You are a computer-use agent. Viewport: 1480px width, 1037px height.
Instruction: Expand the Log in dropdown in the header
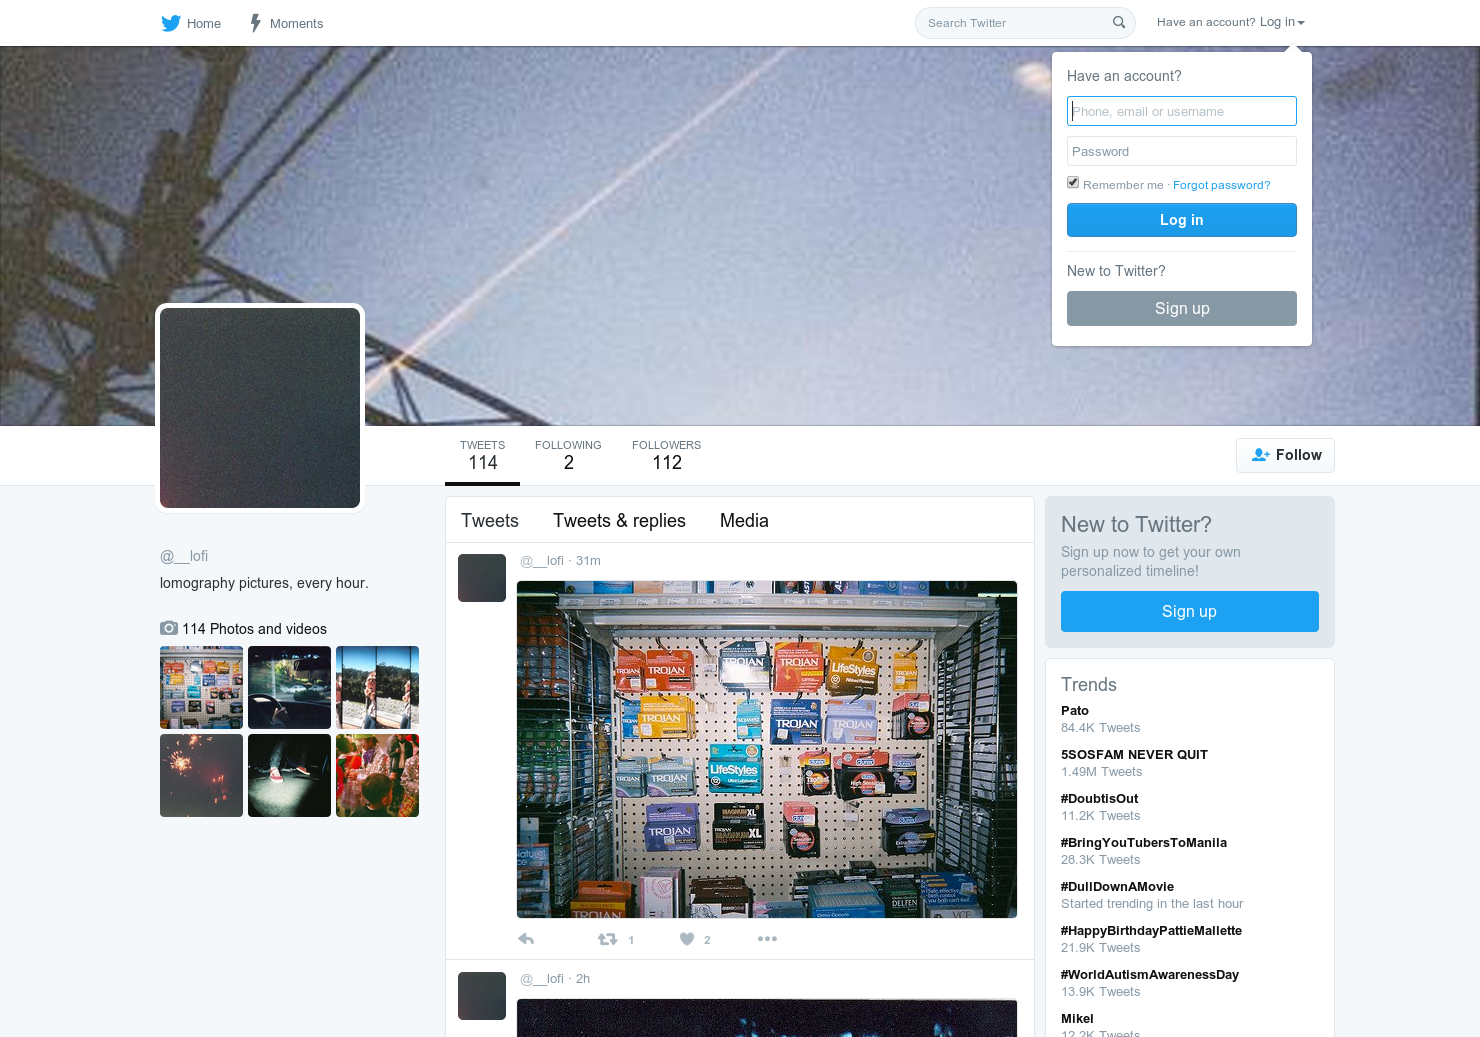tap(1281, 21)
